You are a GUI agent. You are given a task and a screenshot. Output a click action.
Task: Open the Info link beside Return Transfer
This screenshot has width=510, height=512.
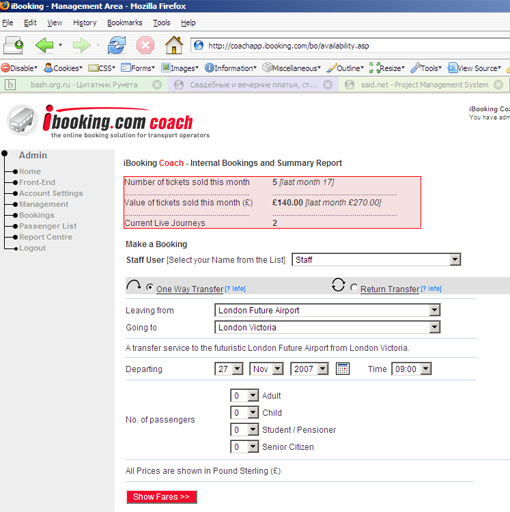[431, 289]
